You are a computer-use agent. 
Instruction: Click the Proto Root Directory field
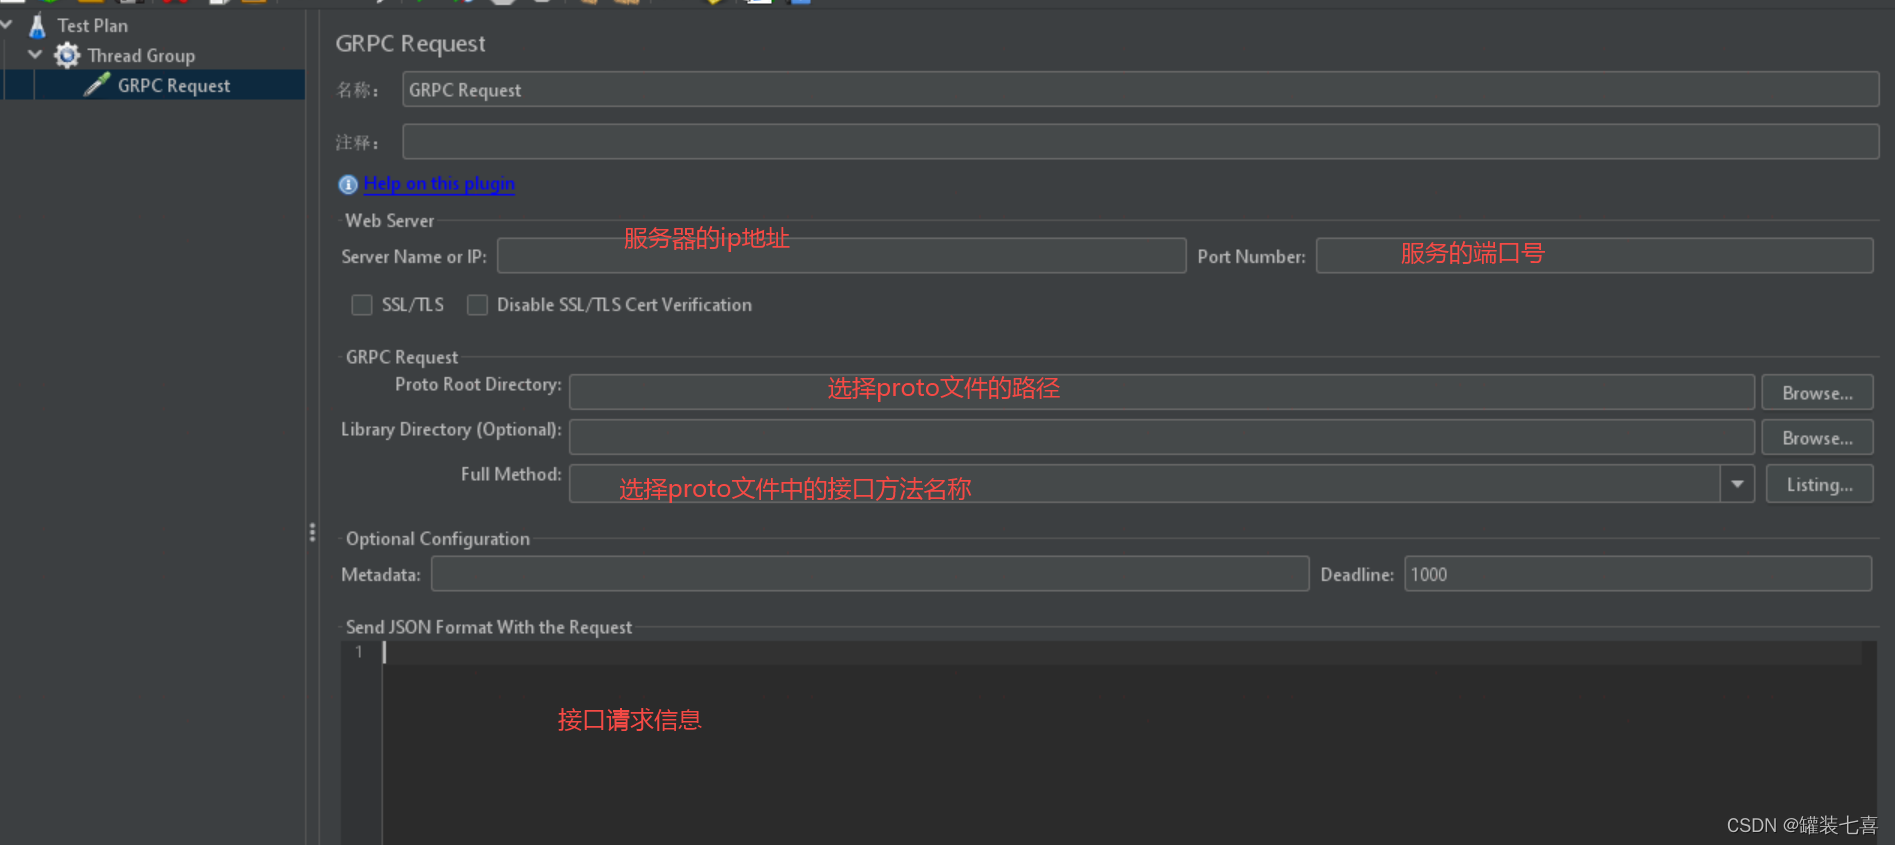click(1161, 392)
